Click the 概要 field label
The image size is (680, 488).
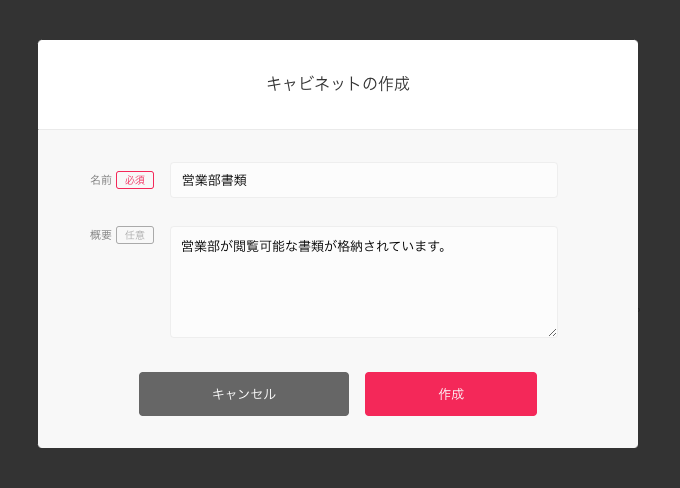100,235
